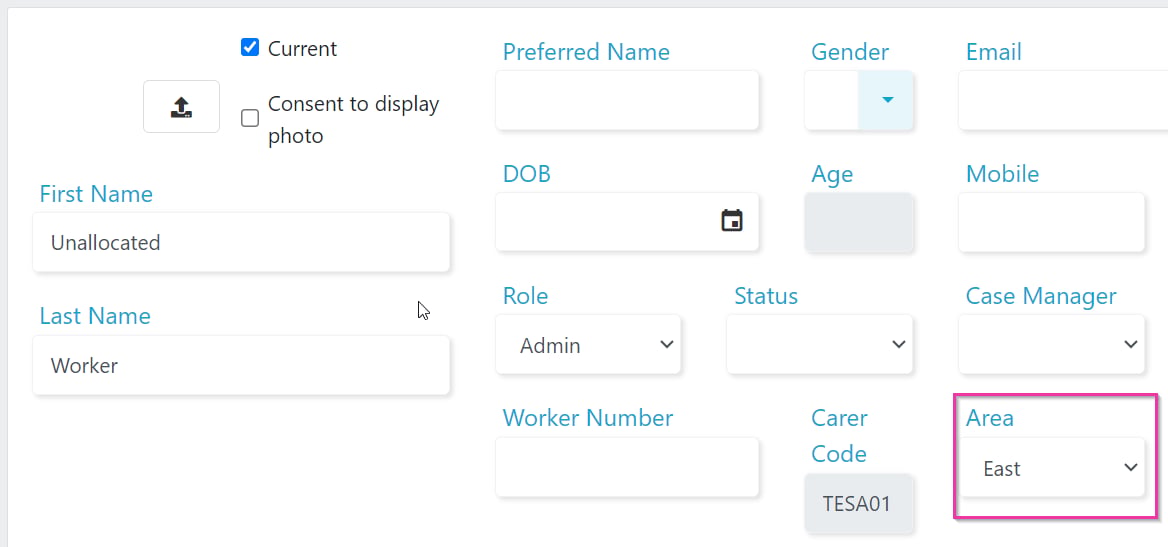Click the Consent to display photo label
The height and width of the screenshot is (547, 1168).
[x=354, y=119]
